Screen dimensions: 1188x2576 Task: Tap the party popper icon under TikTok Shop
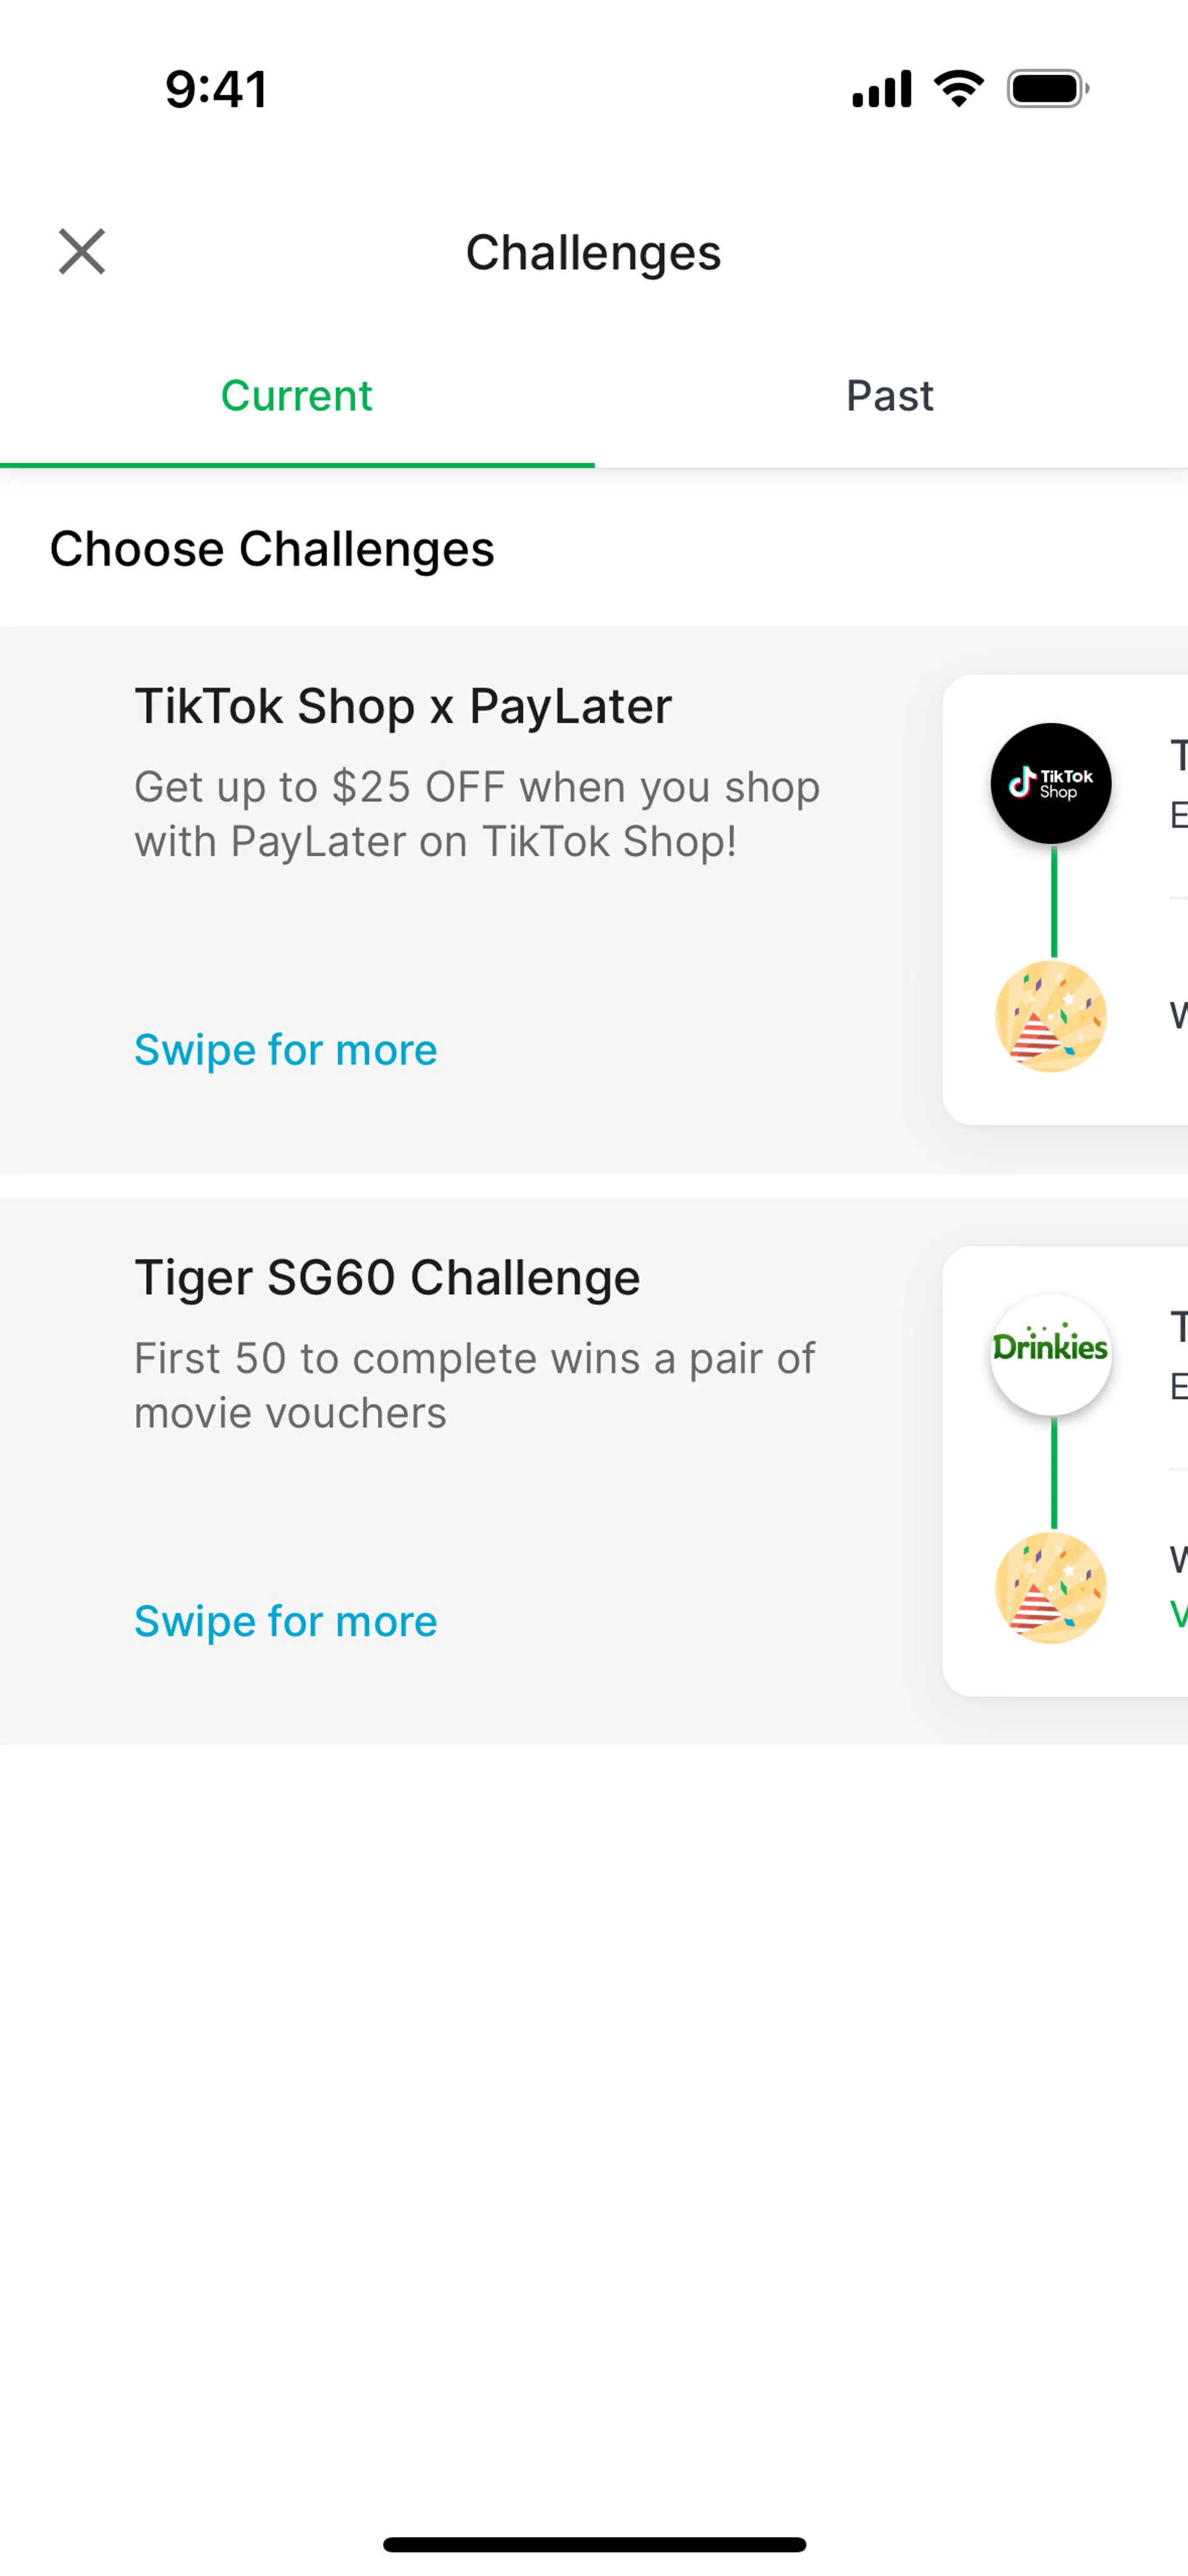(1050, 1017)
